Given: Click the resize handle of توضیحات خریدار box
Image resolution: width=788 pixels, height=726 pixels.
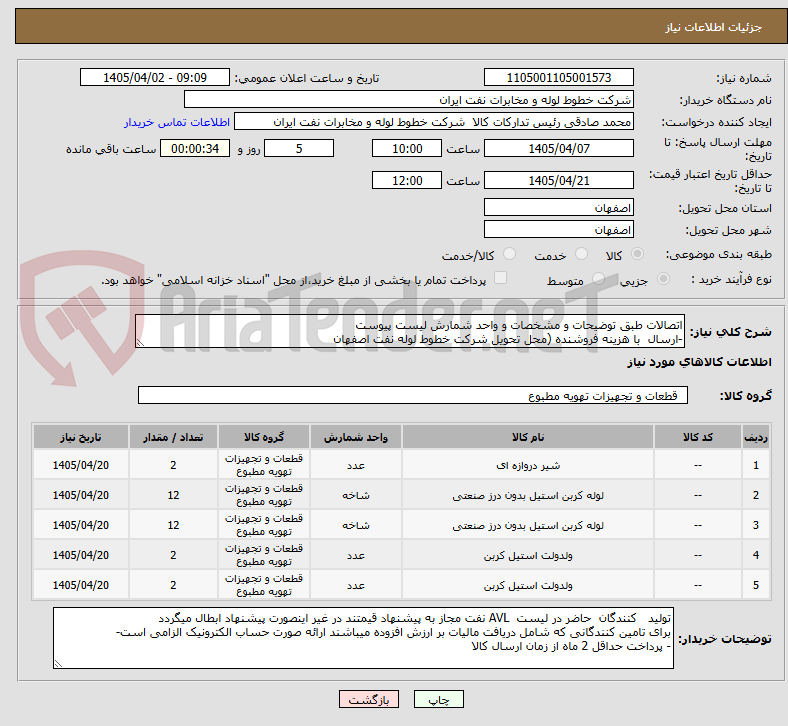Looking at the screenshot, I should point(58,664).
